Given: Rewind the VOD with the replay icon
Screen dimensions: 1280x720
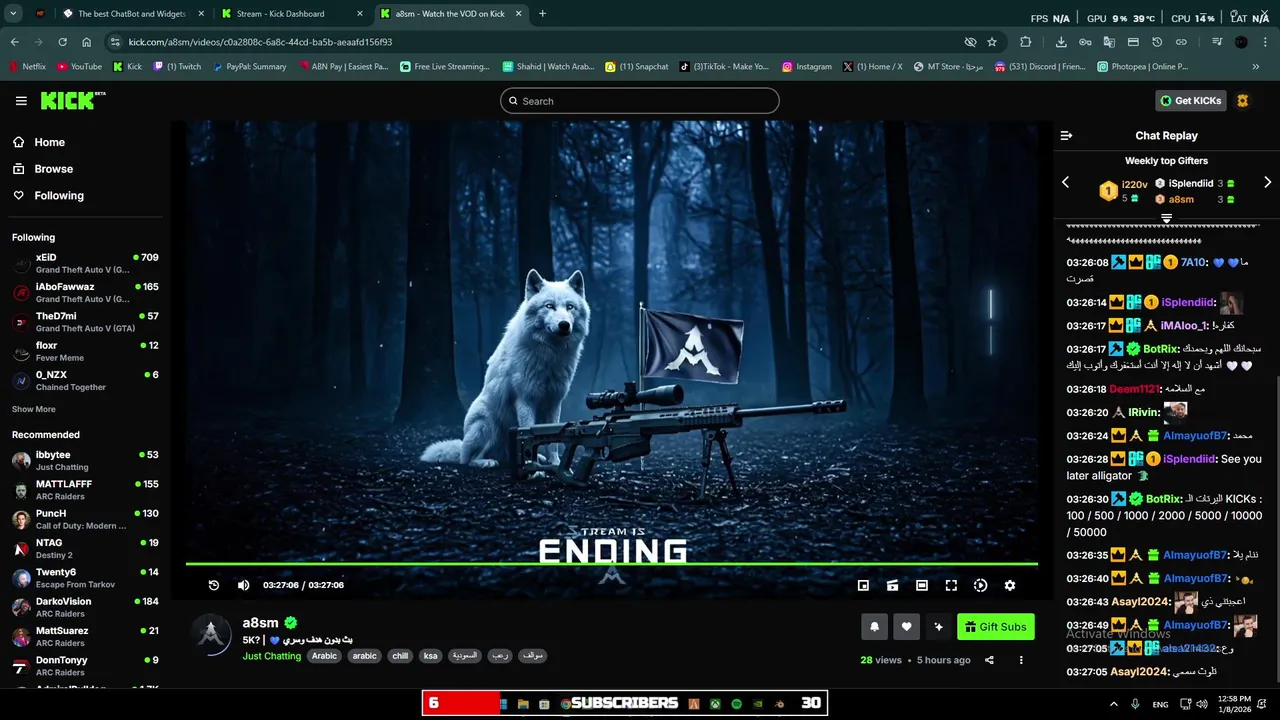Looking at the screenshot, I should [214, 585].
